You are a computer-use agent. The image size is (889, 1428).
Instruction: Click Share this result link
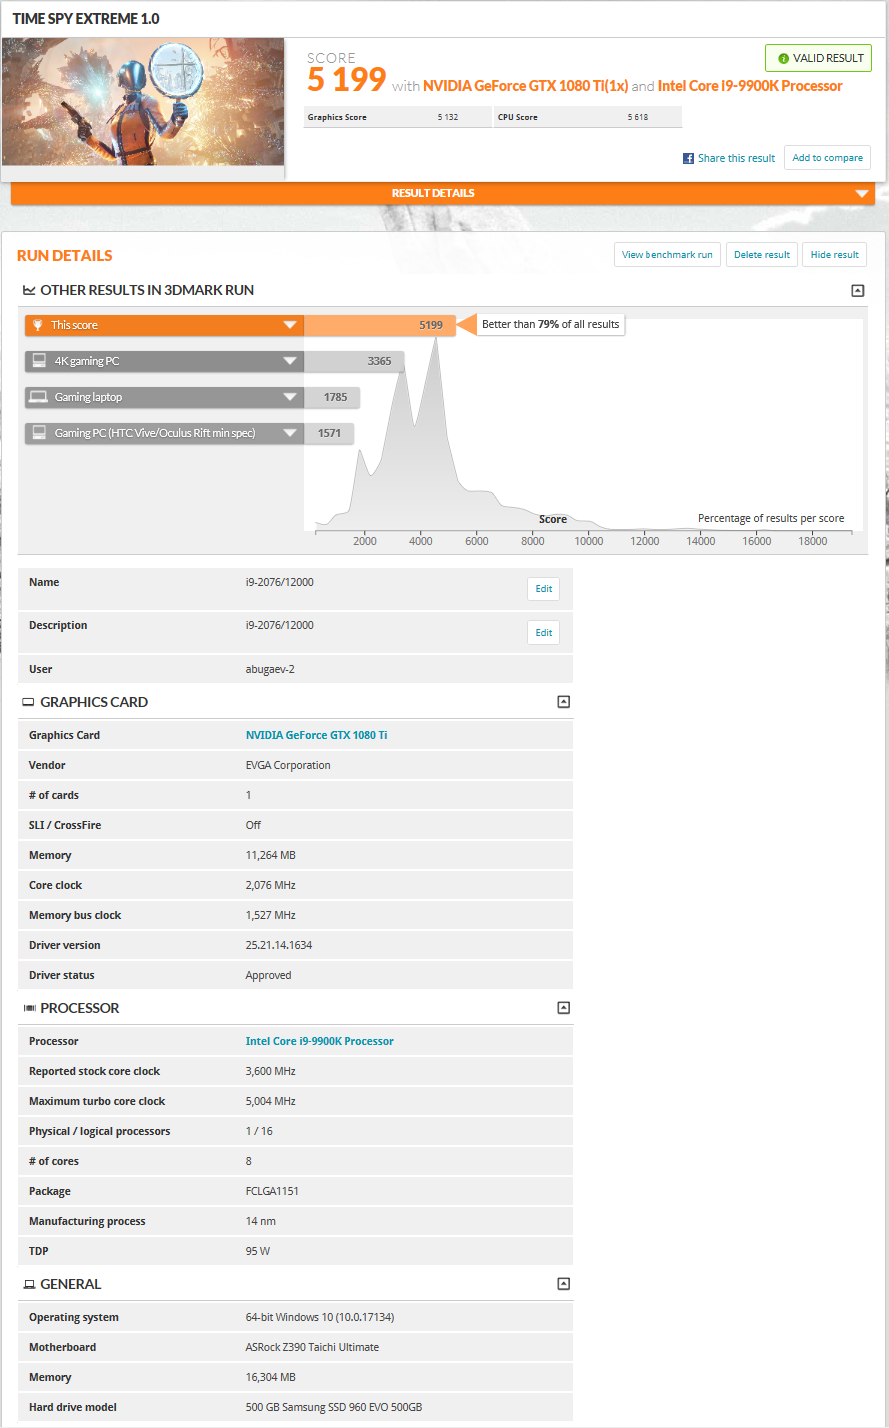[x=736, y=158]
